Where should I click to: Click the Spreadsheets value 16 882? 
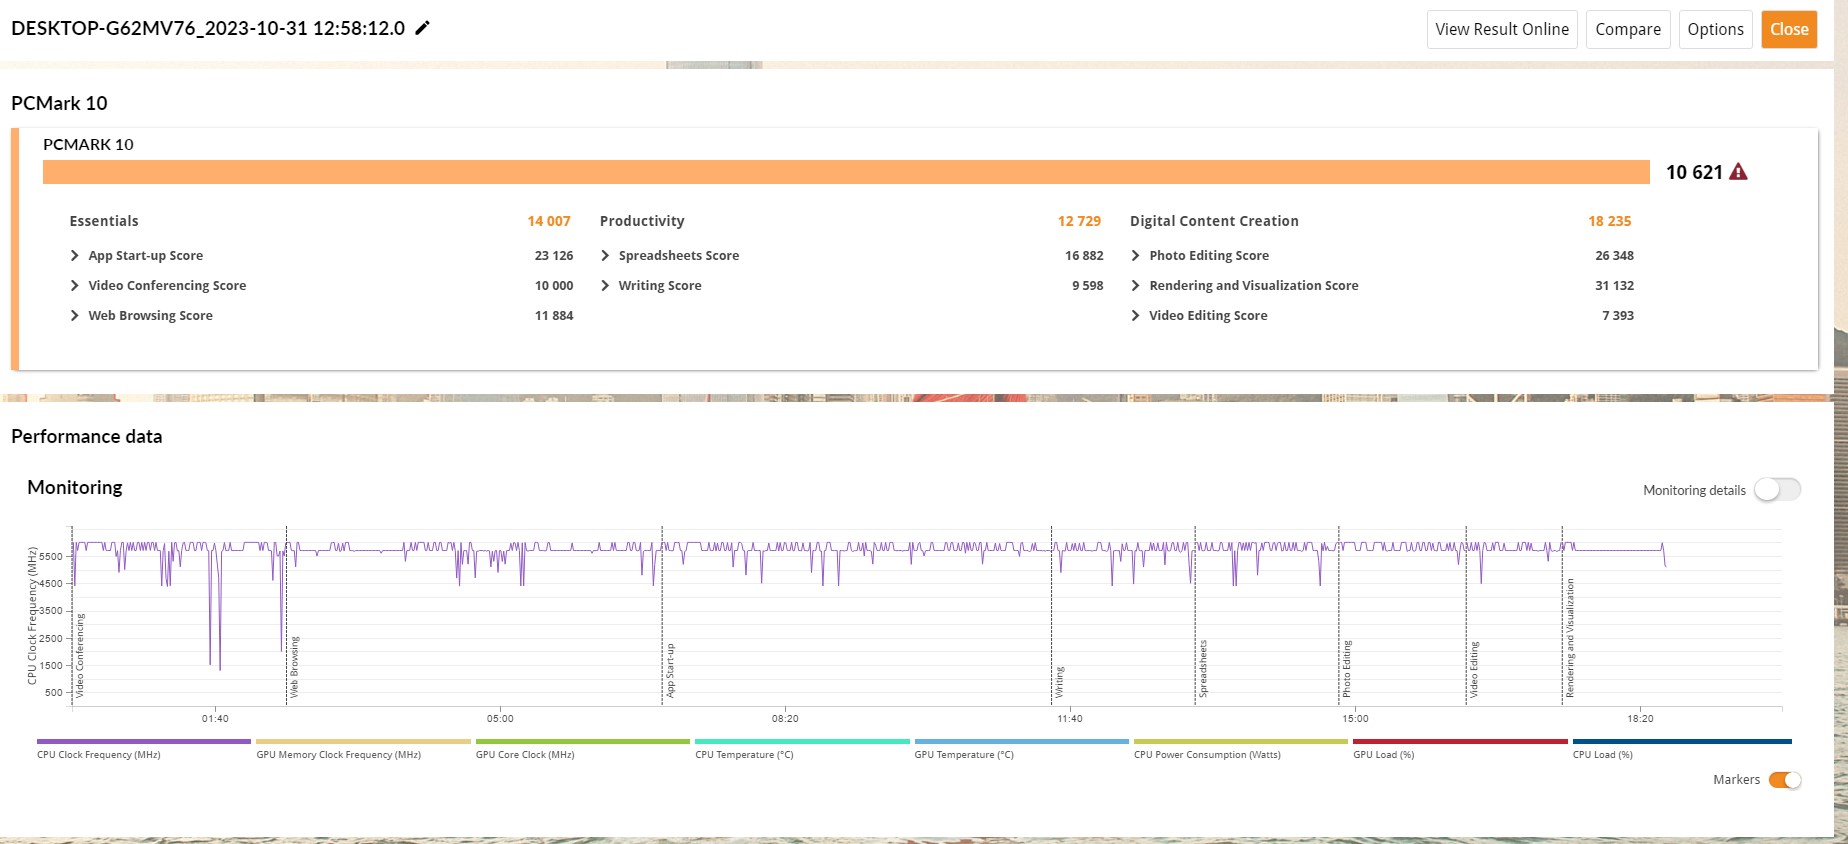[1084, 256]
